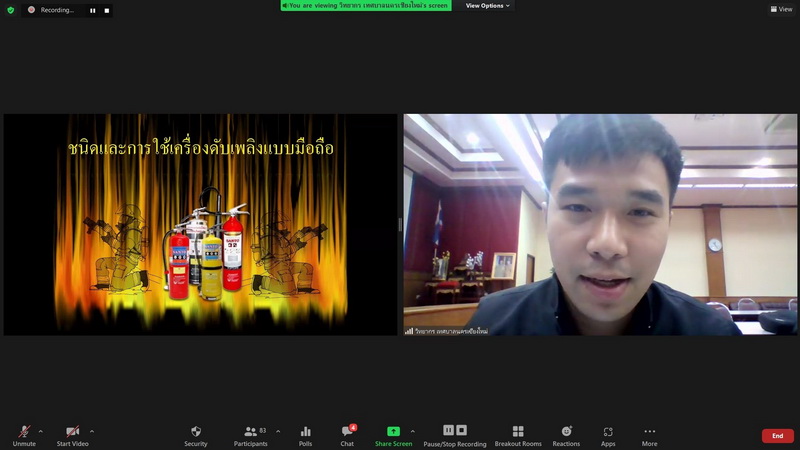800x450 pixels.
Task: Unmute the microphone
Action: 23,435
